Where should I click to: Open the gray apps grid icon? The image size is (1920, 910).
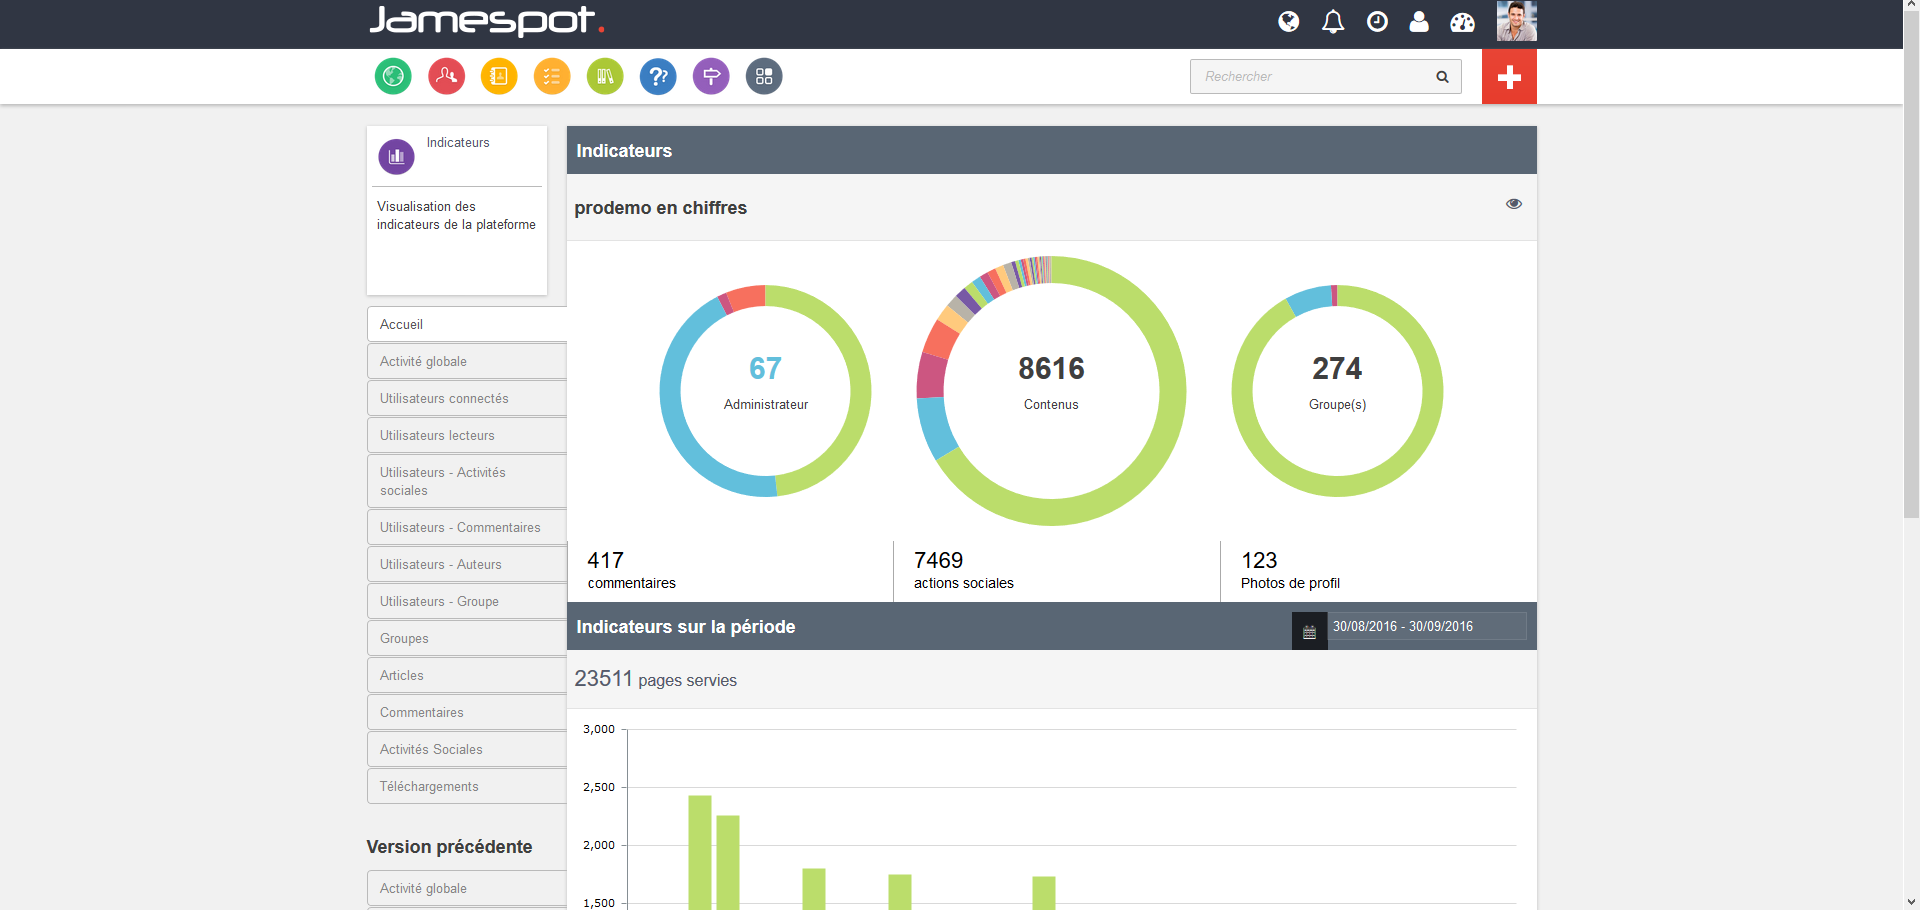(764, 76)
